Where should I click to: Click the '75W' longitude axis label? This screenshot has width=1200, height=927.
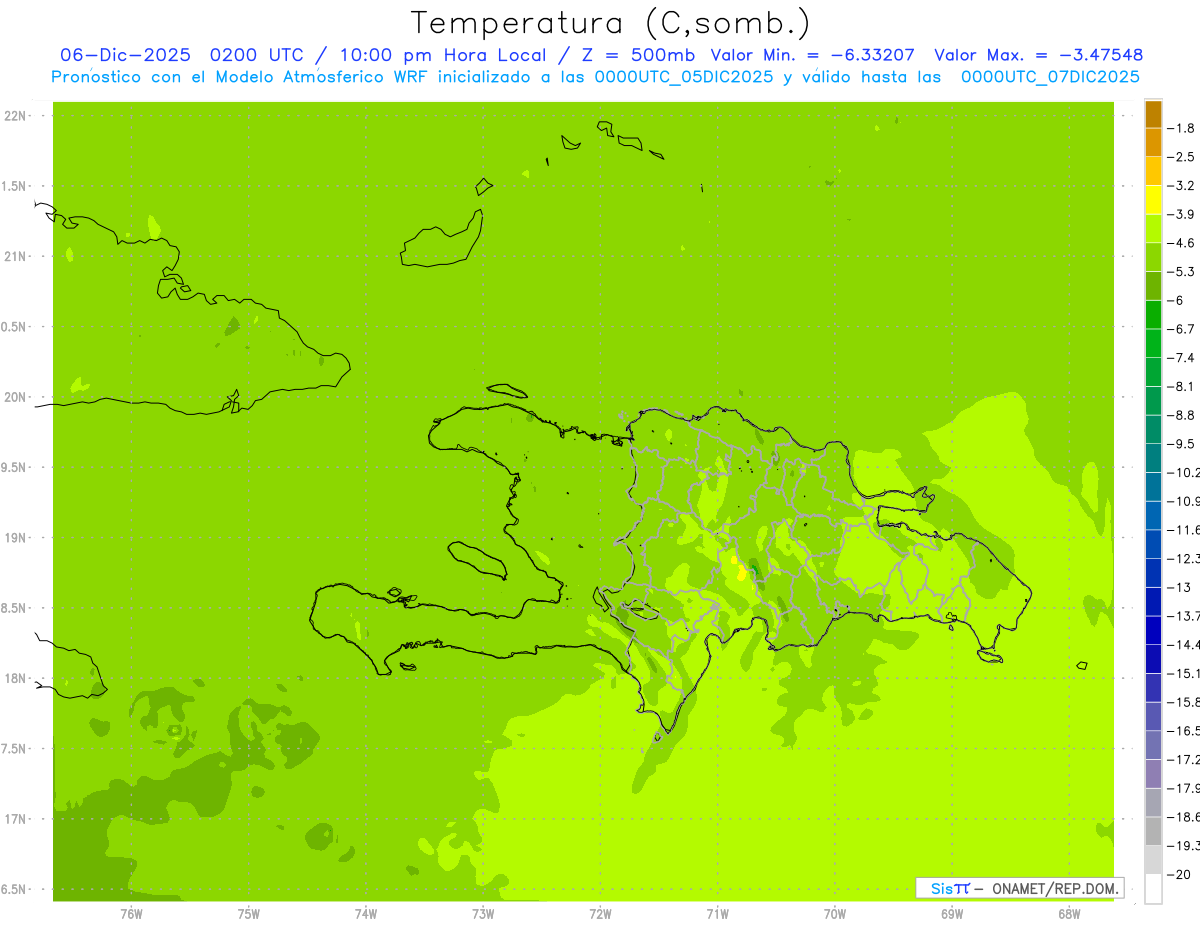tap(249, 914)
